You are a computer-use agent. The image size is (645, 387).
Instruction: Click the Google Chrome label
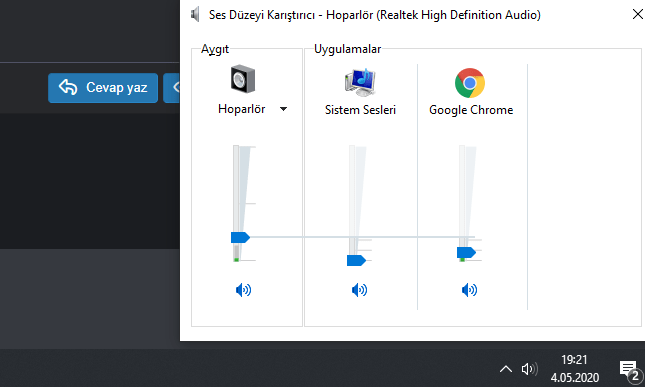click(471, 110)
